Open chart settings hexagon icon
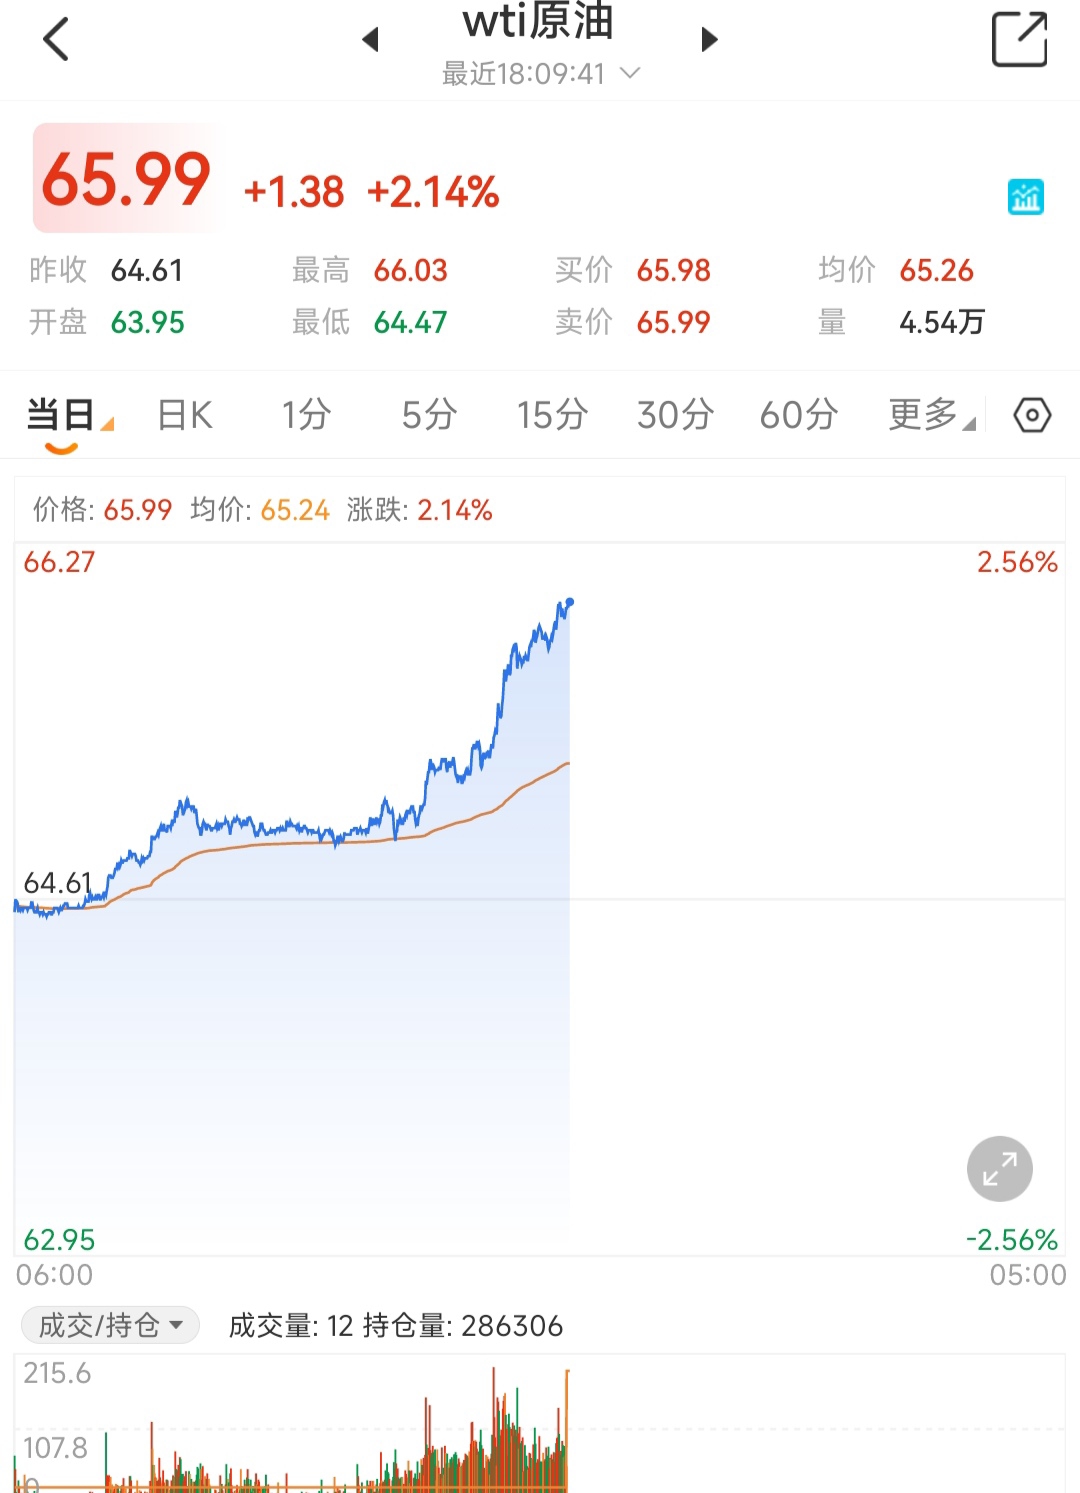The height and width of the screenshot is (1493, 1080). (x=1032, y=415)
